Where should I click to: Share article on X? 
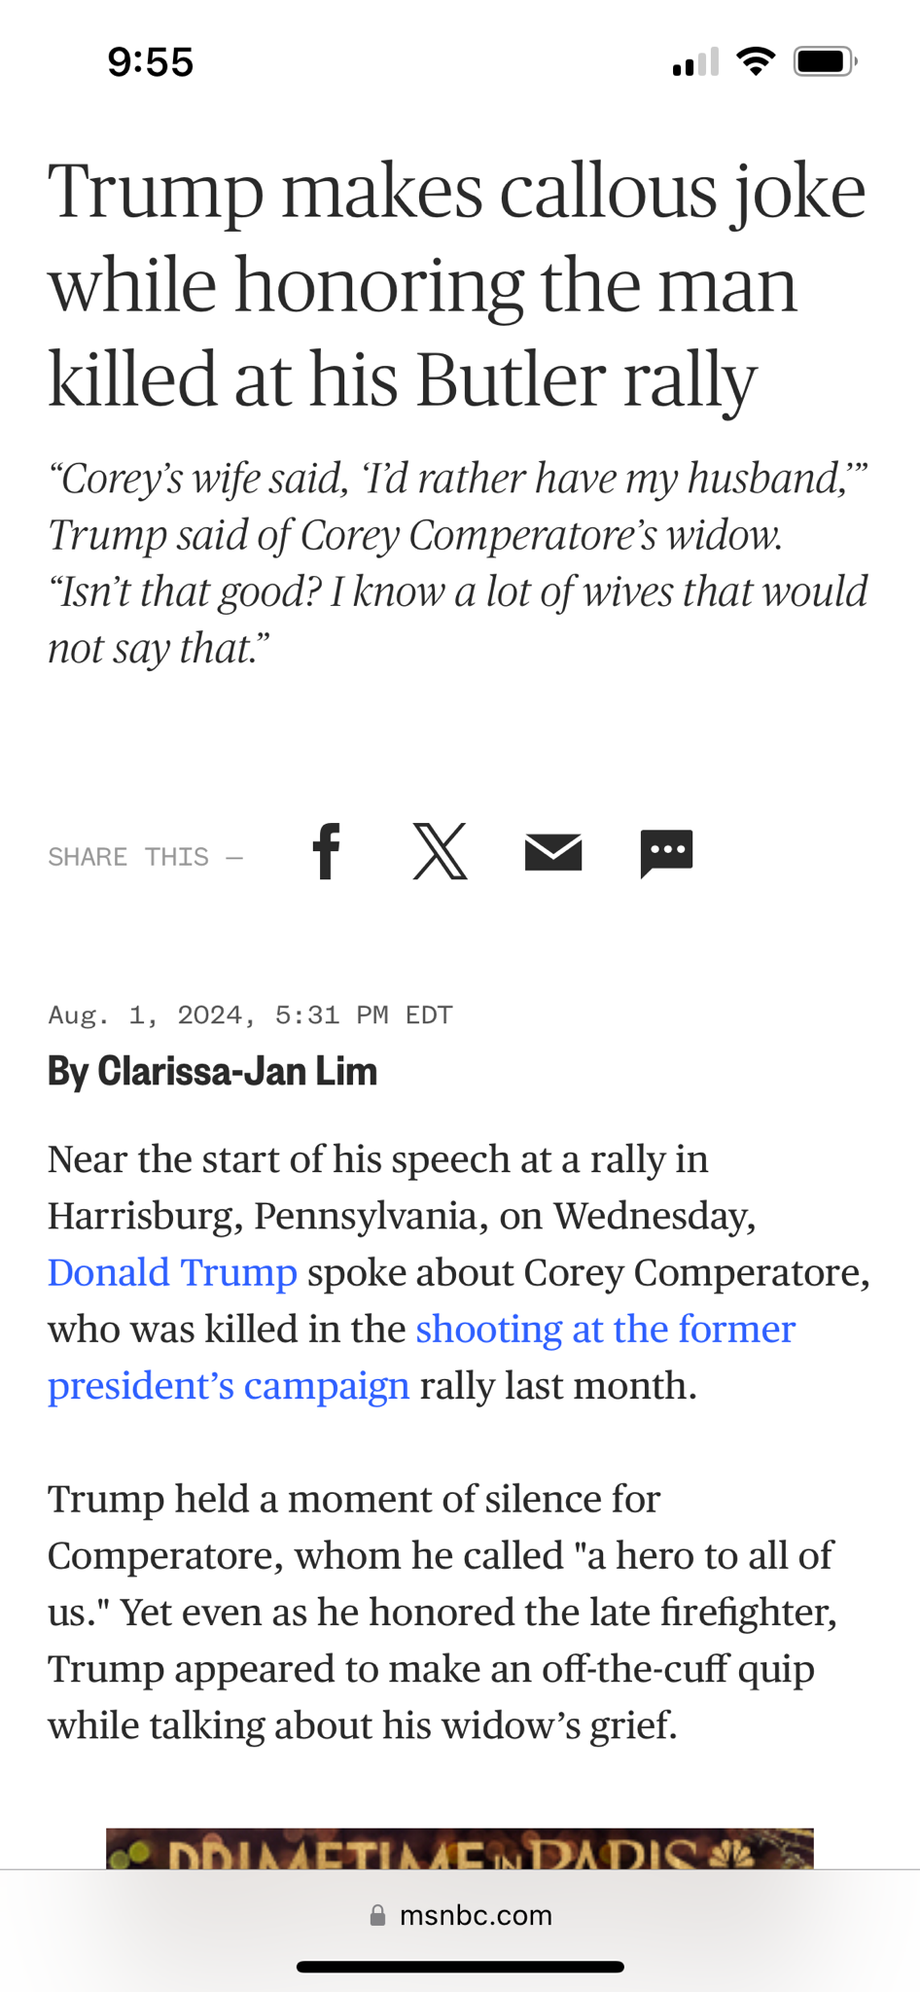(x=440, y=852)
